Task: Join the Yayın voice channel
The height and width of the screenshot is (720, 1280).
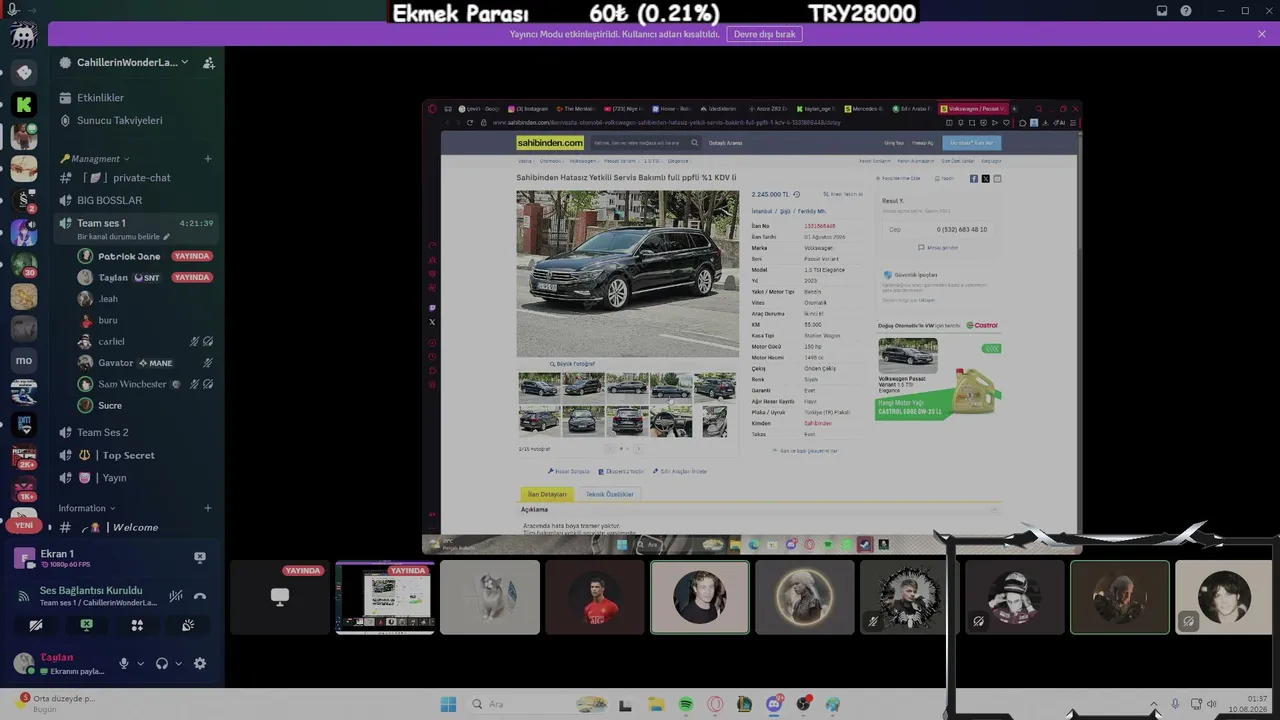Action: pyautogui.click(x=136, y=478)
